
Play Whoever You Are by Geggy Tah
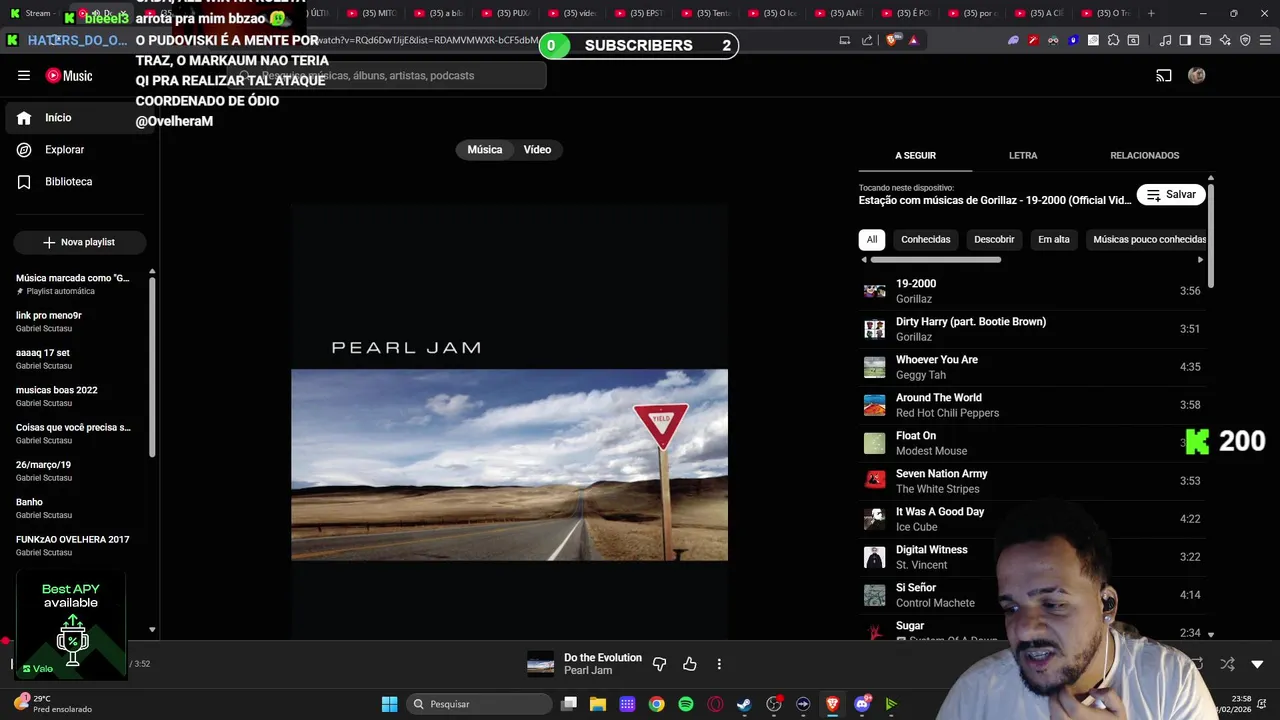point(1032,367)
